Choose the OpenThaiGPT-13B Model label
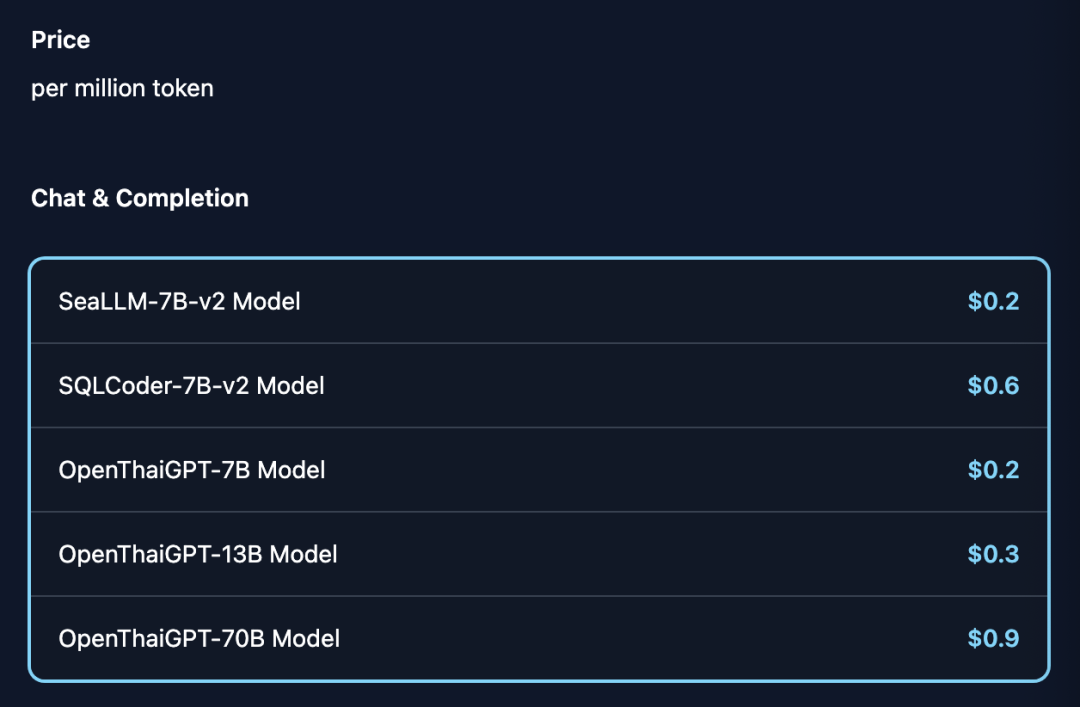The image size is (1080, 707). pyautogui.click(x=198, y=554)
